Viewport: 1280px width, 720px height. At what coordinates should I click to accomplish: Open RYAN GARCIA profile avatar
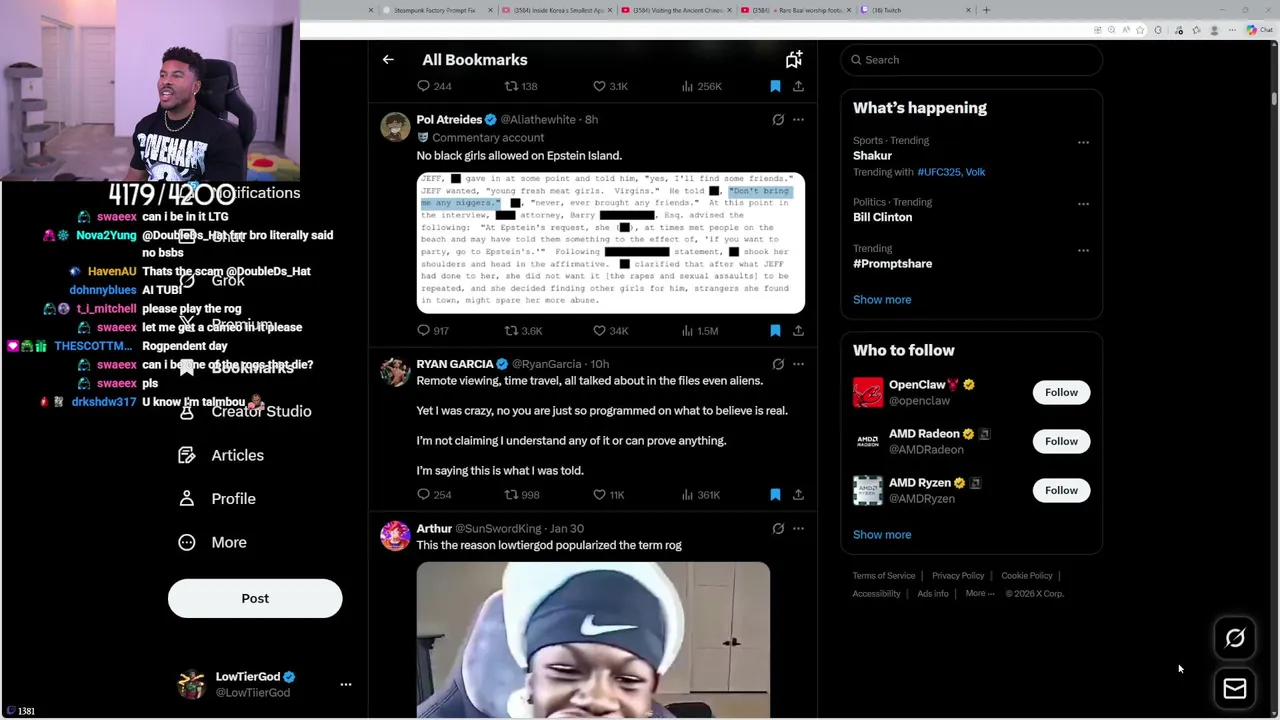(x=395, y=372)
